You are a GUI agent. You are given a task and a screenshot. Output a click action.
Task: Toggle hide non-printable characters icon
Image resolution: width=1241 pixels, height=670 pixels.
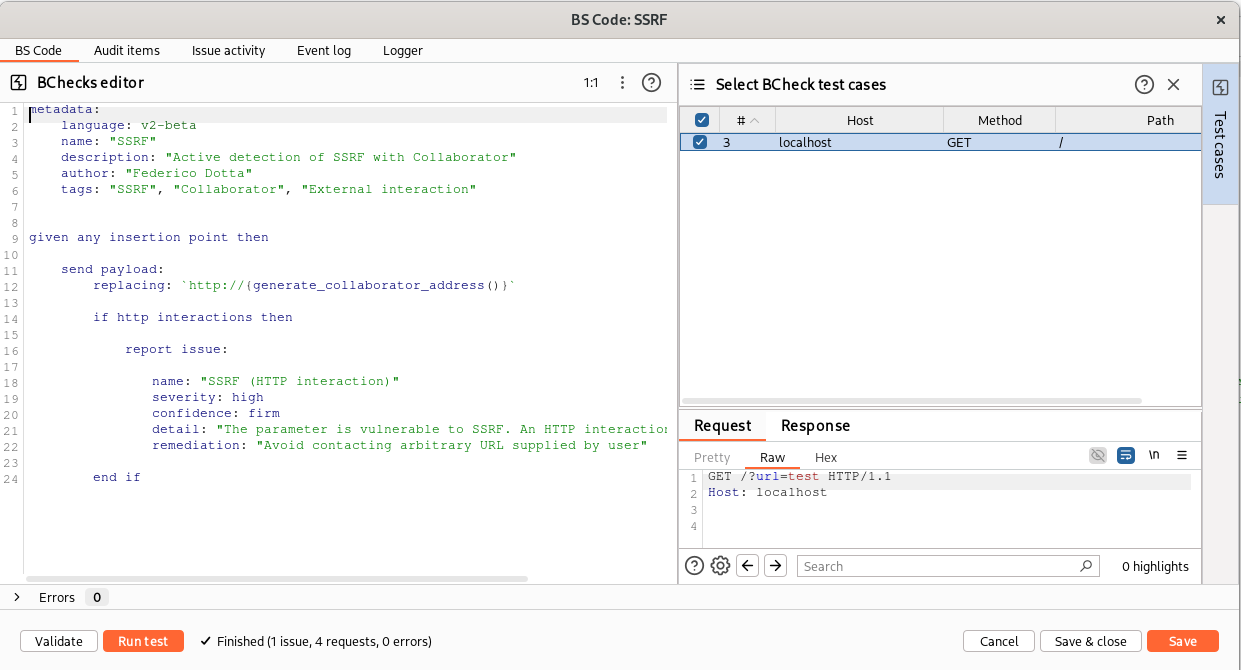[x=1098, y=456]
